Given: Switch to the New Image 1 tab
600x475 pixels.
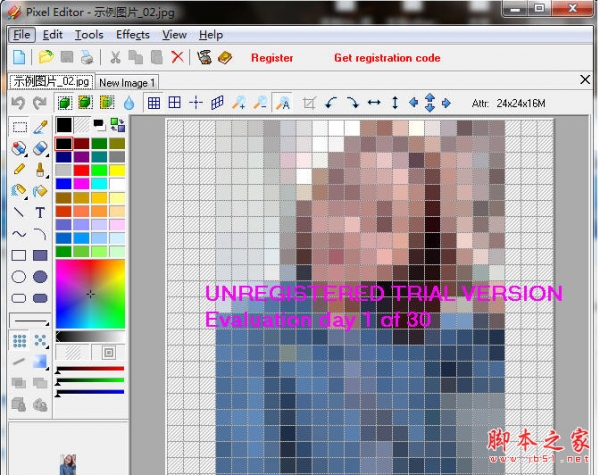Looking at the screenshot, I should [x=127, y=83].
